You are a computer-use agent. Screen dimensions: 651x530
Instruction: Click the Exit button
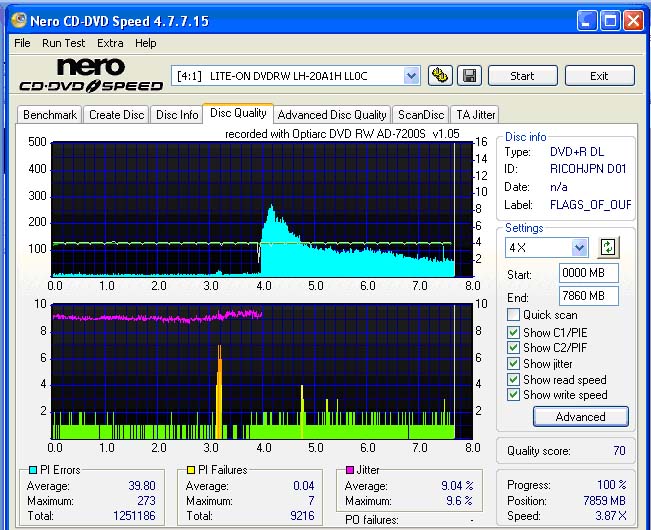599,76
